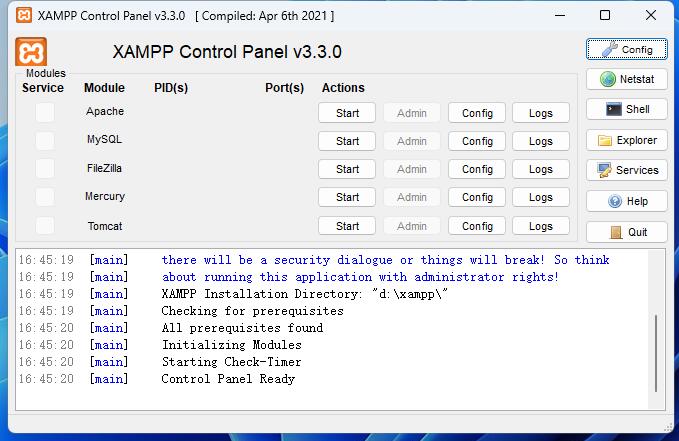
Task: View Apache Logs menu
Action: click(x=541, y=113)
